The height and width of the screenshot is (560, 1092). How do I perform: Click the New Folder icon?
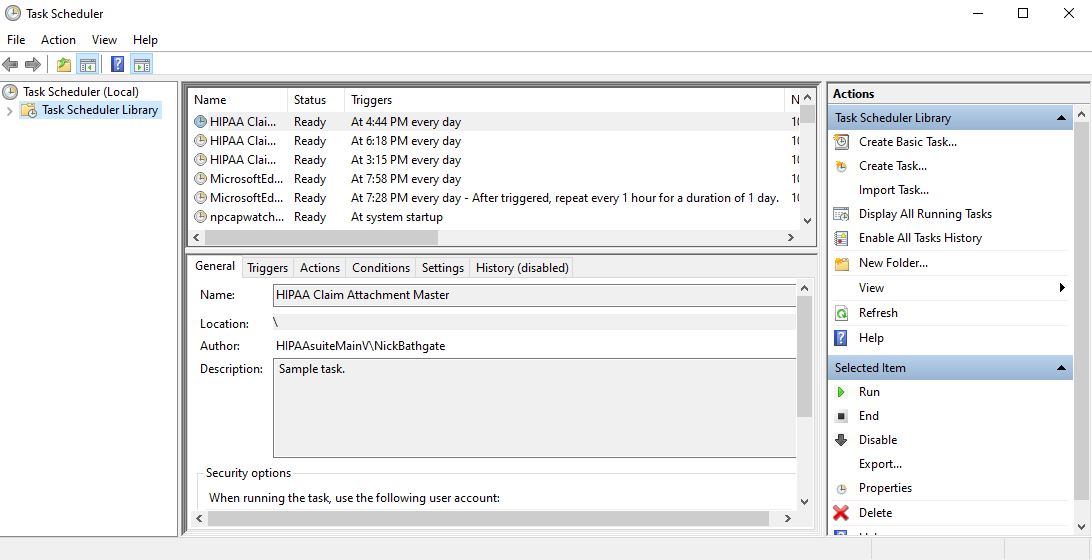click(841, 263)
